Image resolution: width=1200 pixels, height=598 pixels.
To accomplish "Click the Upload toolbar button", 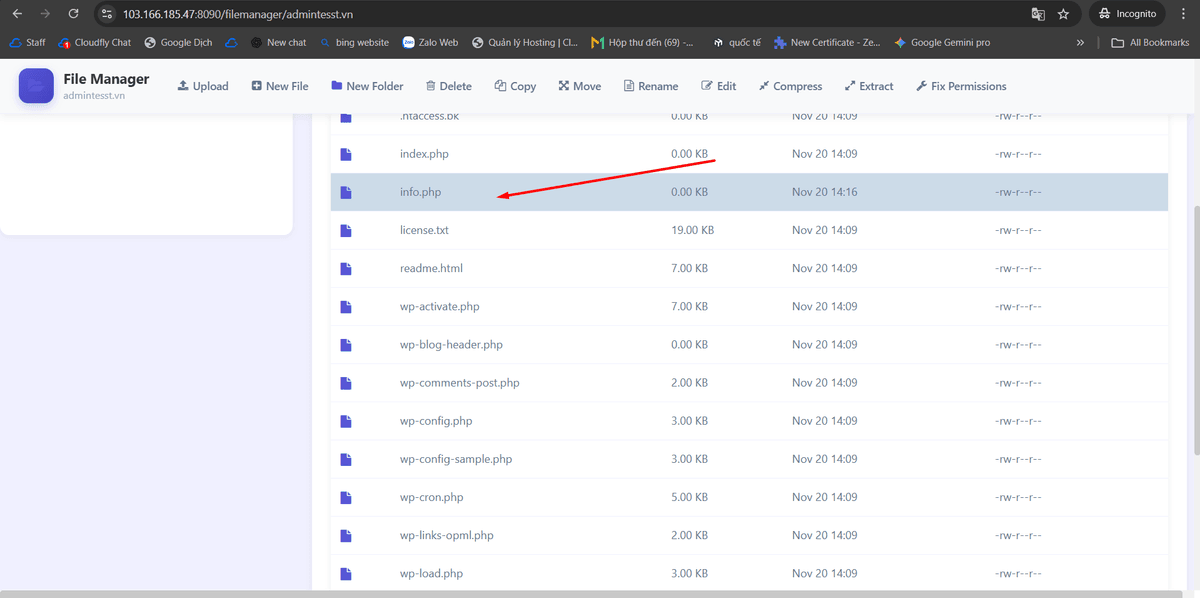I will tap(203, 86).
